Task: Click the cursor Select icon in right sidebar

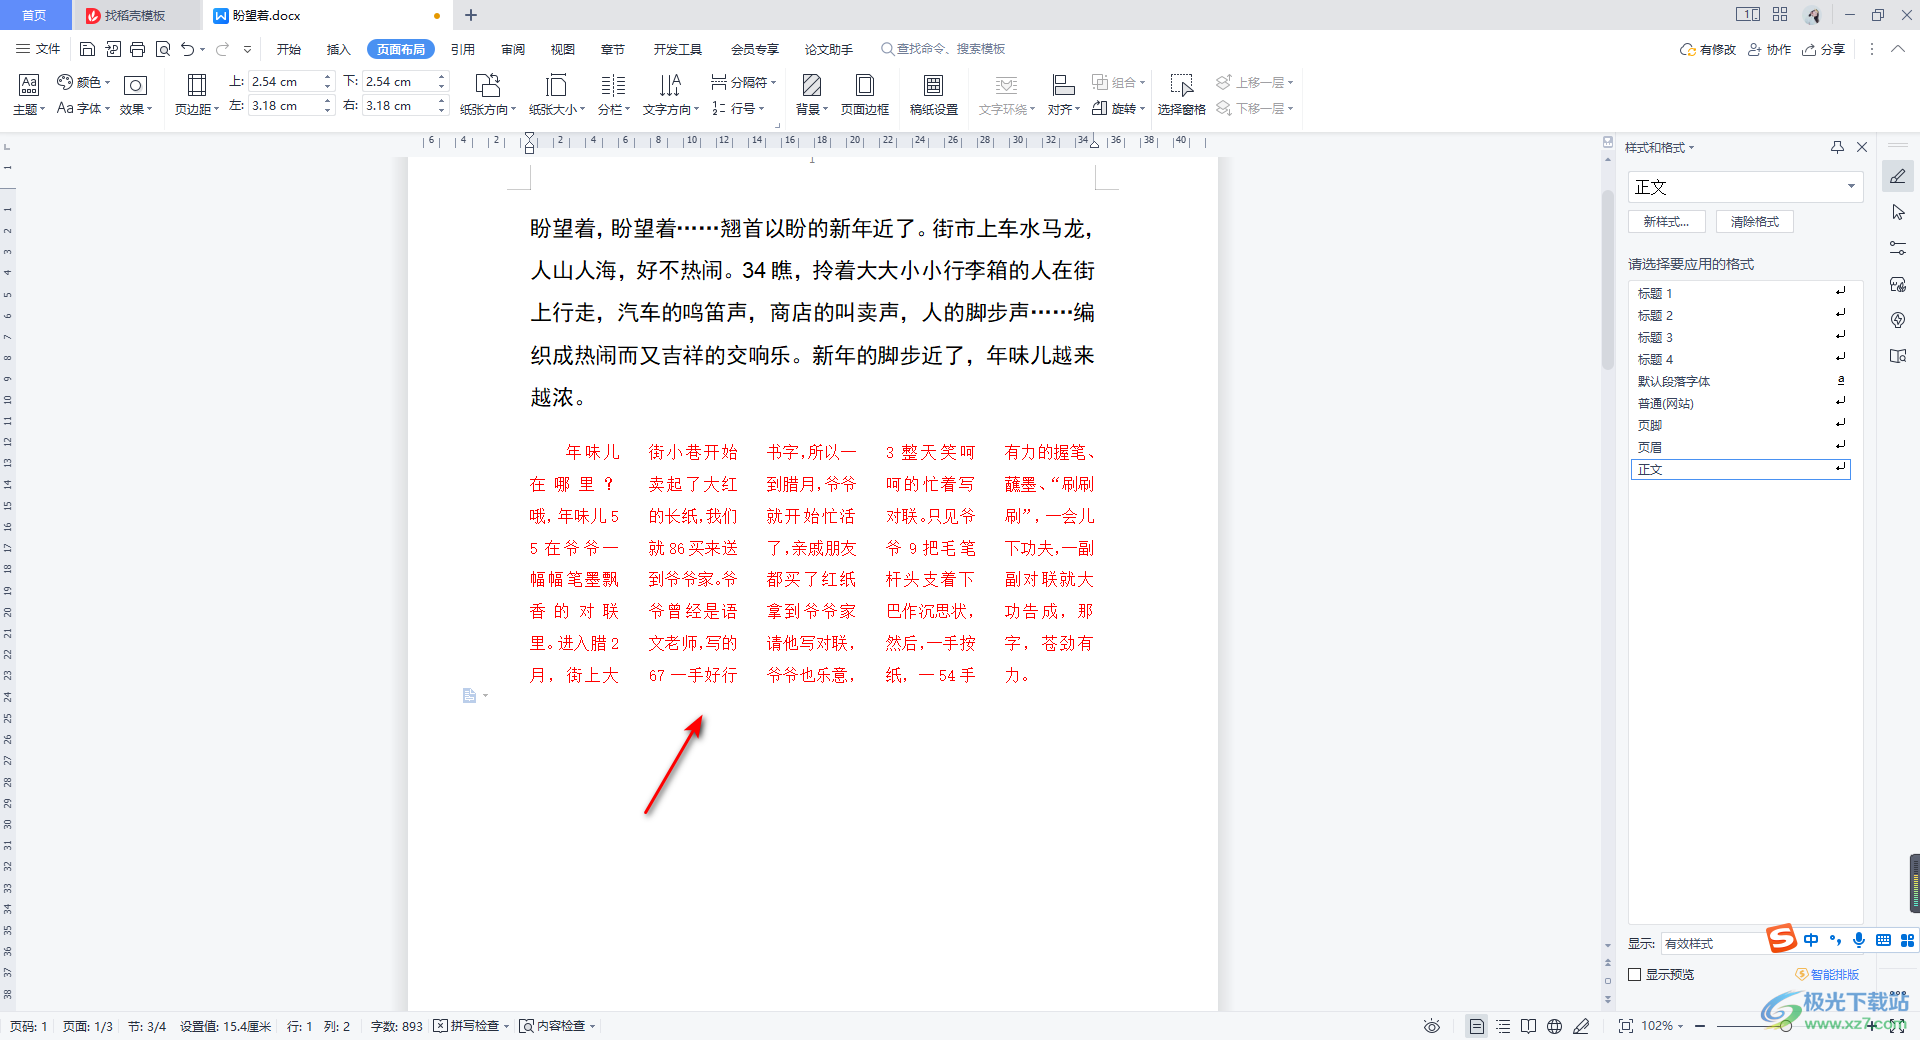Action: click(1897, 212)
